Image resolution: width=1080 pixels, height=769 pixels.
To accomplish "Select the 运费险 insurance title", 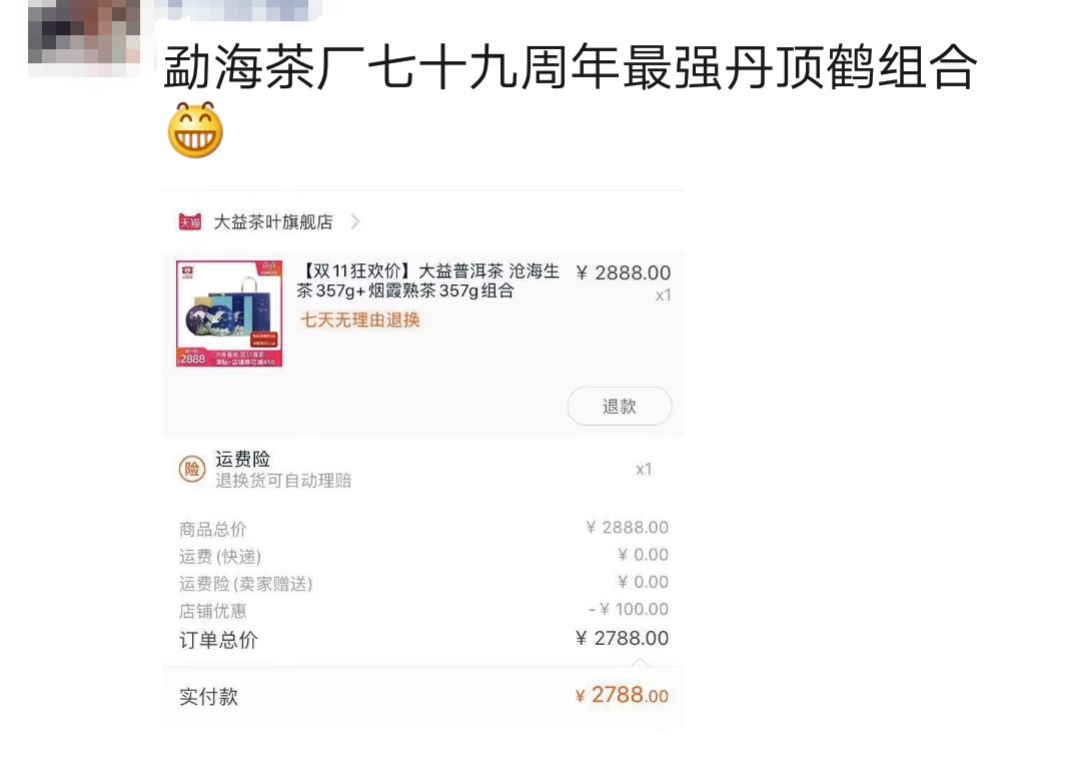I will [242, 459].
